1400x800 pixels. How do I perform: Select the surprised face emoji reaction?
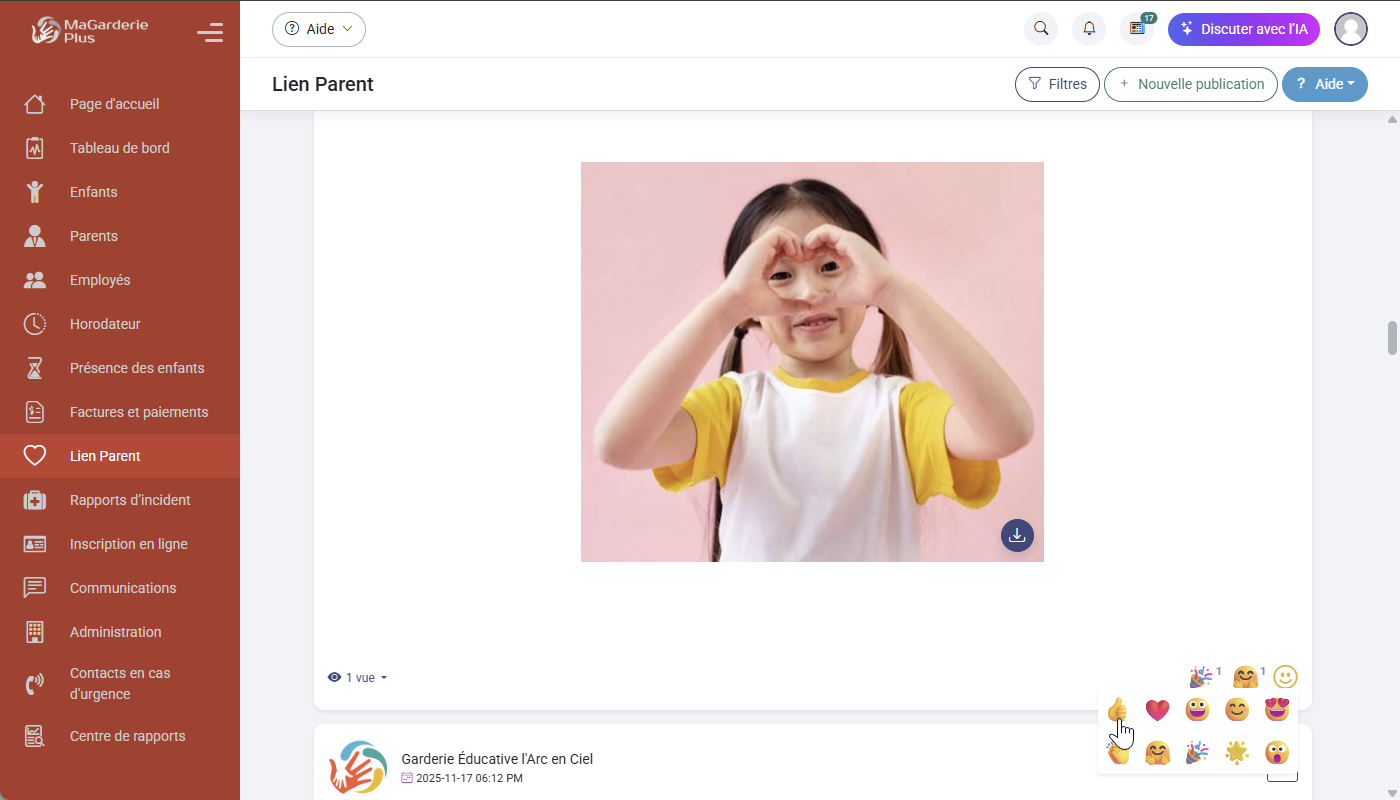point(1277,752)
